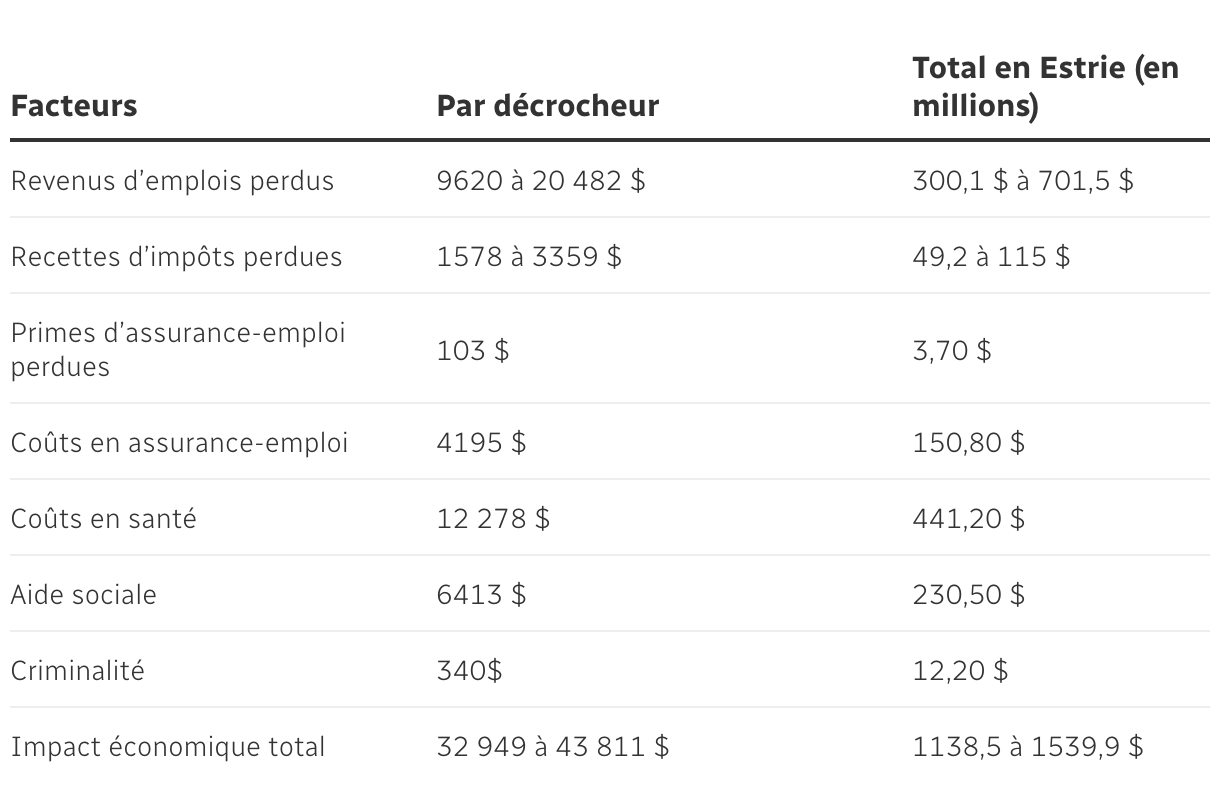Select the "Revenus d'emplois perdus" row label
This screenshot has height=792, width=1220.
click(x=172, y=181)
